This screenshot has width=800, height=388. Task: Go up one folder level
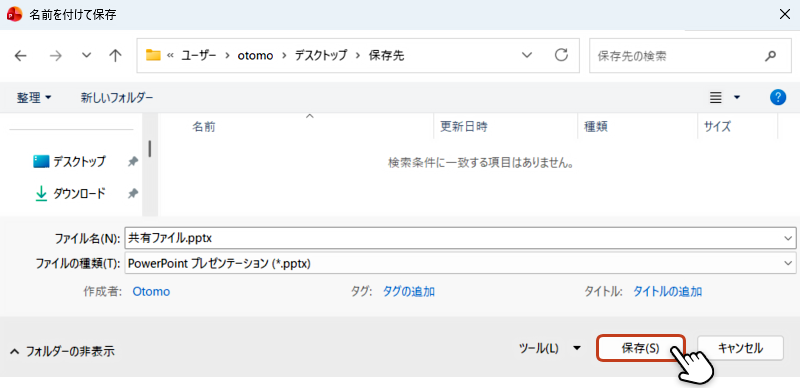(x=115, y=56)
